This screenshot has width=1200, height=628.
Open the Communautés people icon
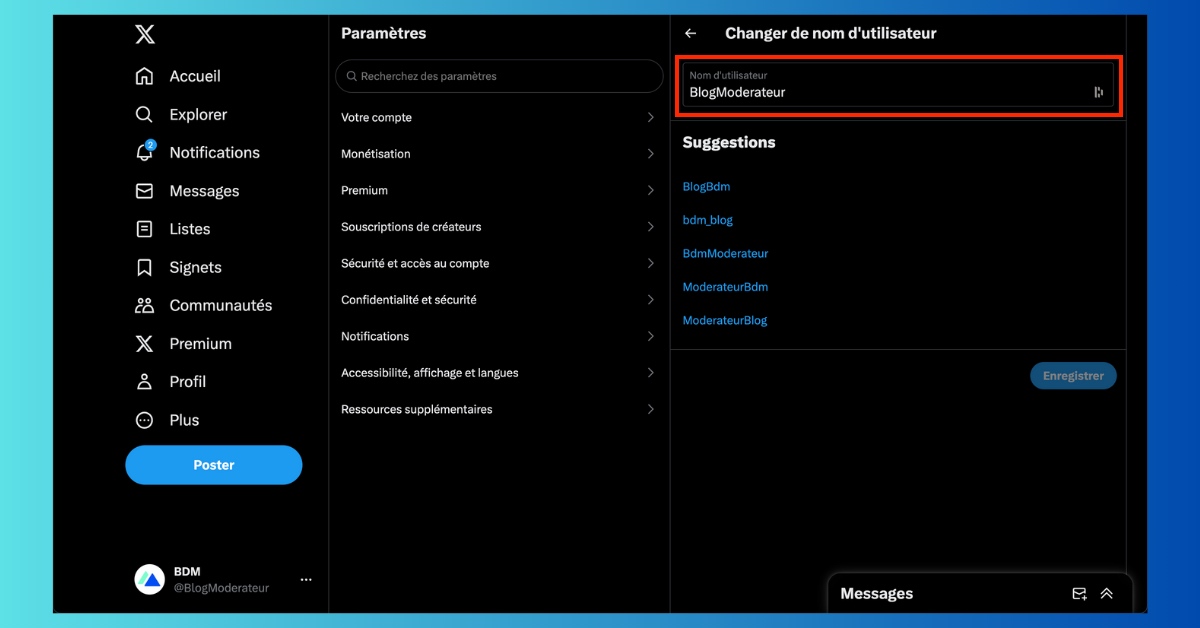coord(145,305)
